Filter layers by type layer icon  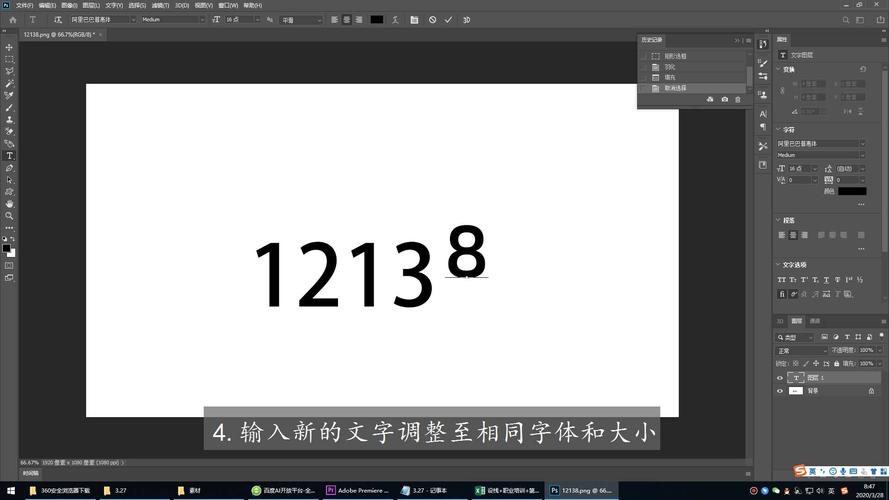pyautogui.click(x=847, y=337)
